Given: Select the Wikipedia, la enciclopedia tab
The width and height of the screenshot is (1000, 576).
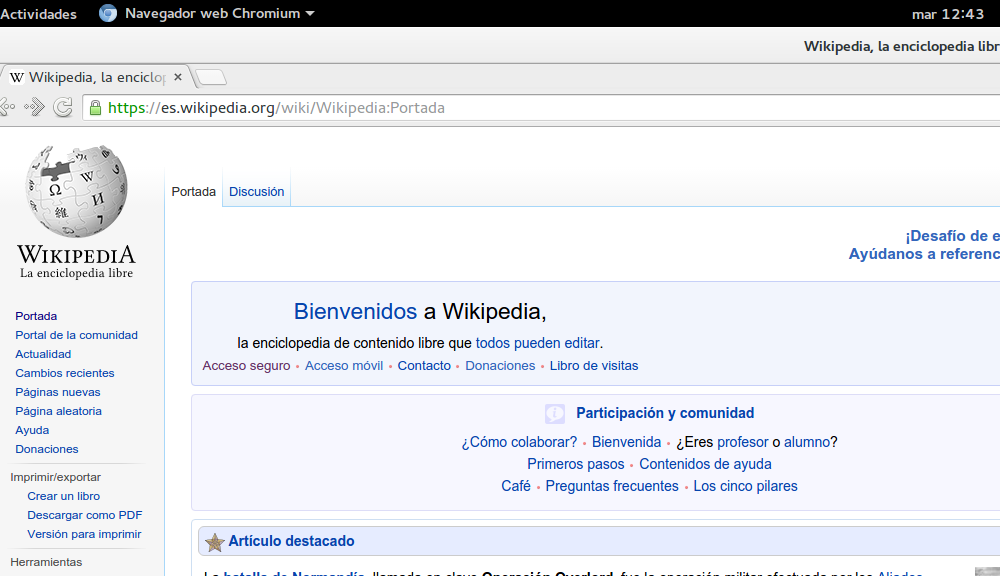Looking at the screenshot, I should 96,77.
